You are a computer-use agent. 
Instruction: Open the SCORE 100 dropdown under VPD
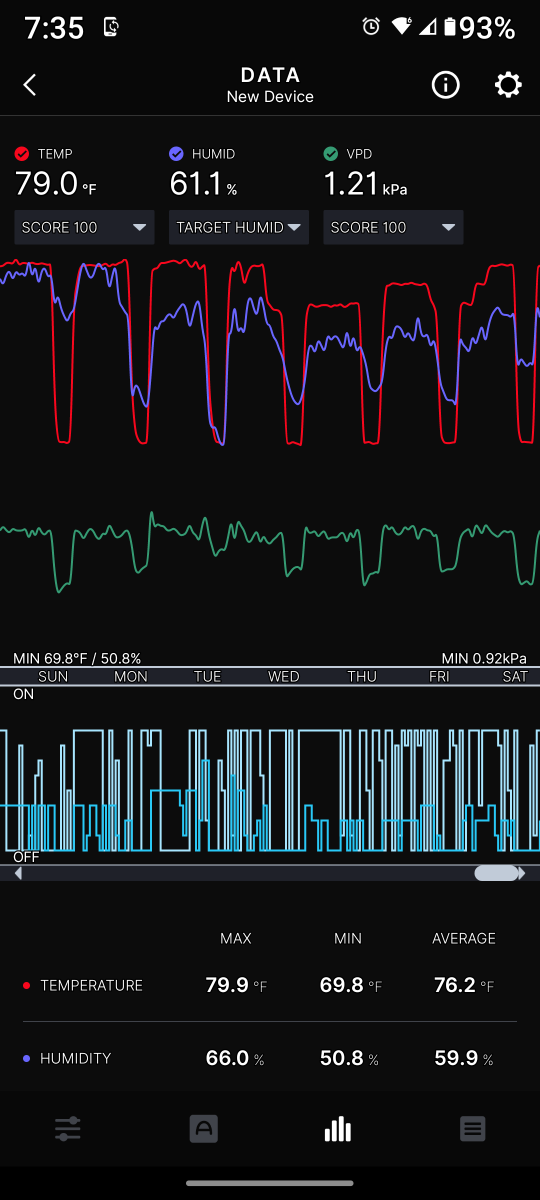point(393,227)
